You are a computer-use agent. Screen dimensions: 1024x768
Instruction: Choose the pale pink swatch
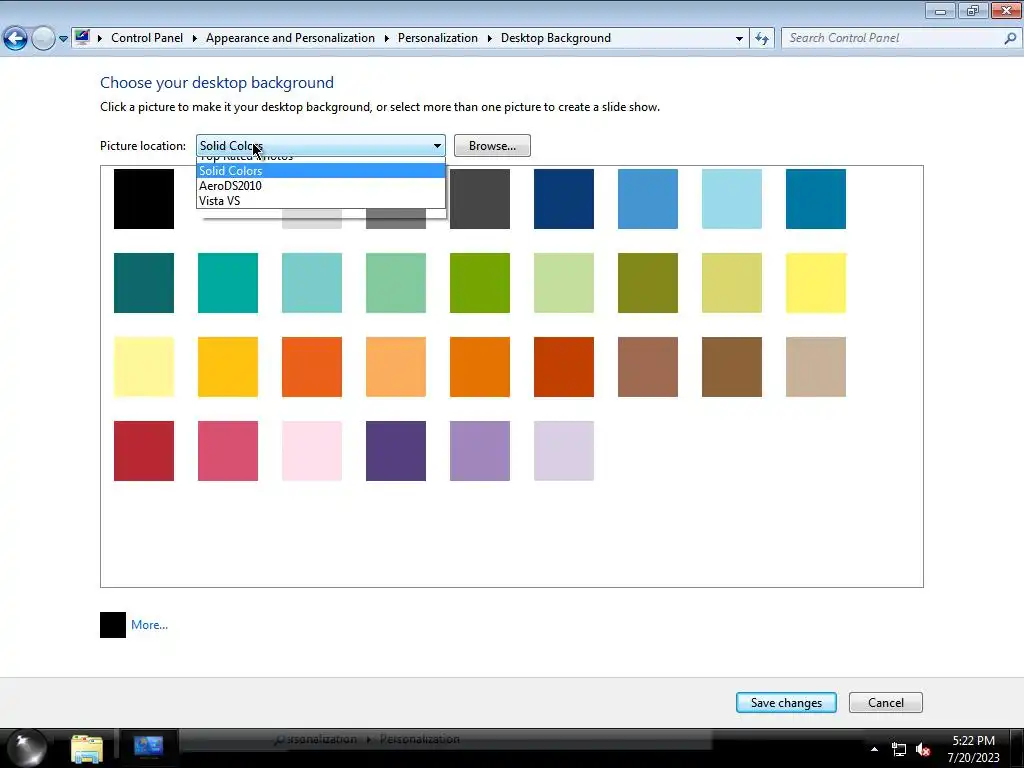[x=312, y=451]
